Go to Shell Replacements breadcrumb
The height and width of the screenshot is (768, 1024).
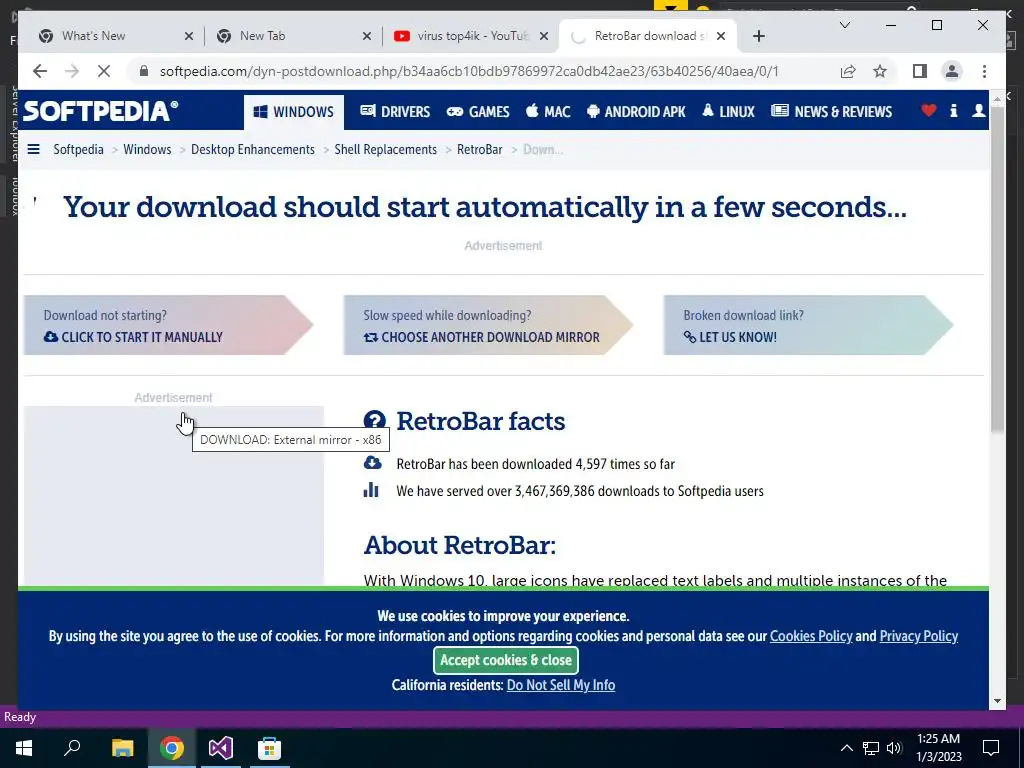[x=385, y=150]
